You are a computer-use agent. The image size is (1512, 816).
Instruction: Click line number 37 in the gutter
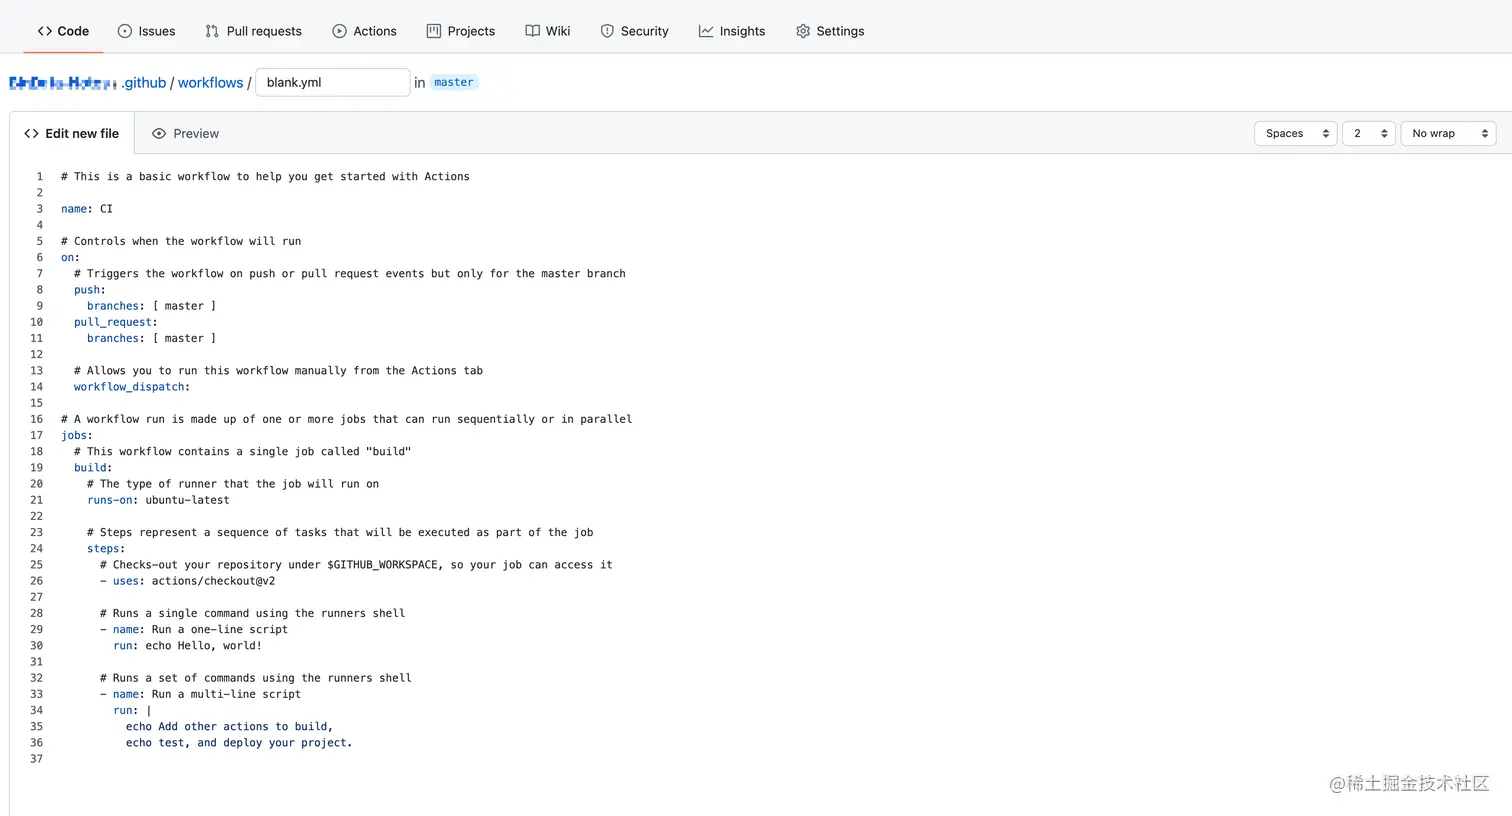(36, 759)
